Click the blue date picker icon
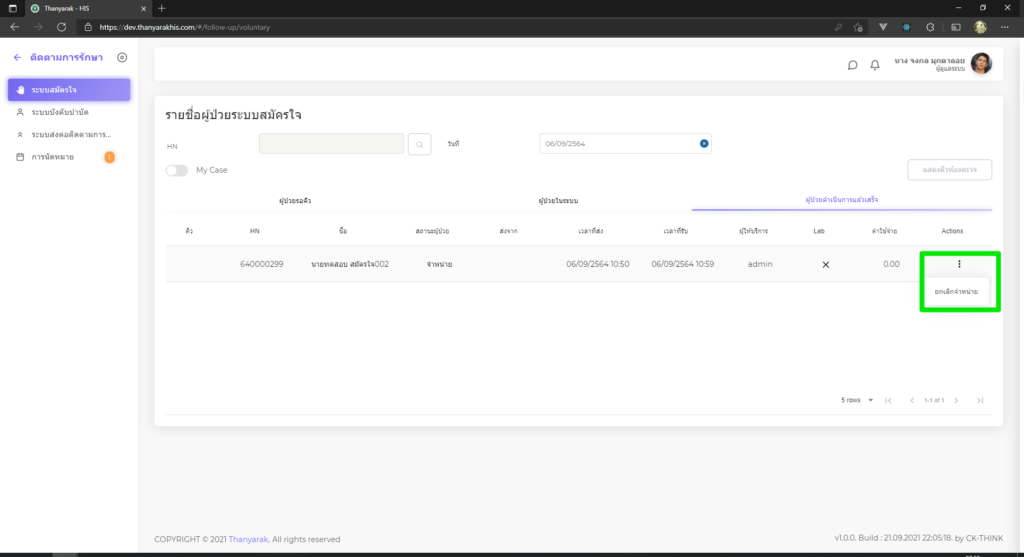This screenshot has width=1024, height=557. click(704, 144)
